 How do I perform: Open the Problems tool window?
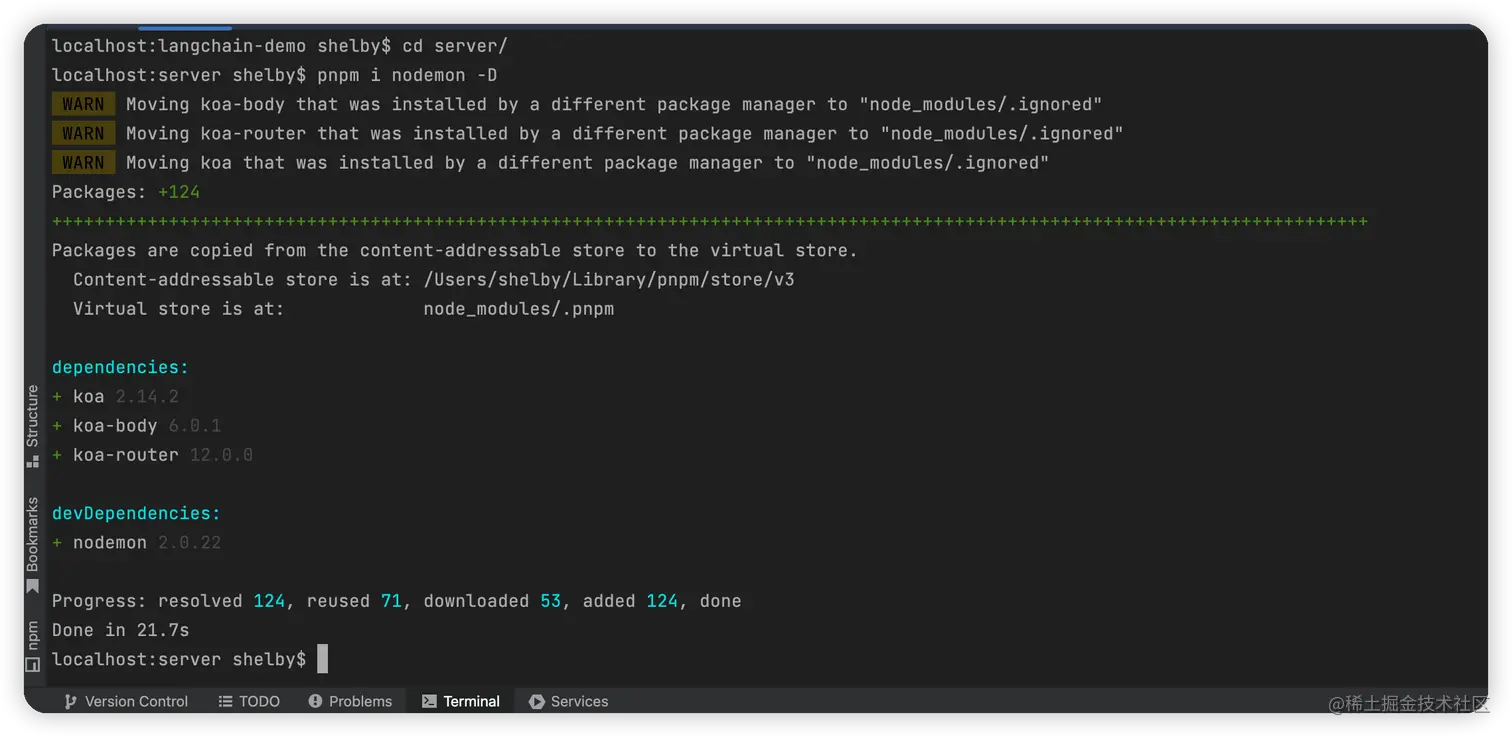click(x=350, y=701)
